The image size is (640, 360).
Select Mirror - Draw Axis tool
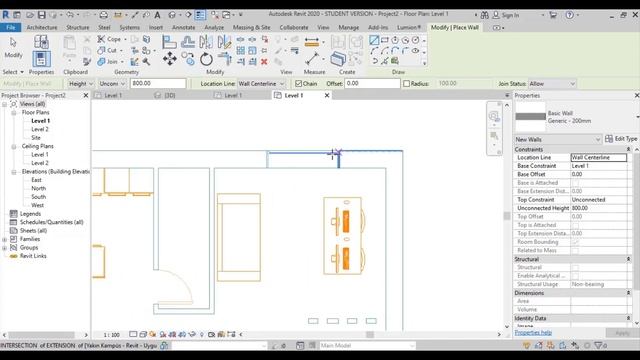coord(224,42)
